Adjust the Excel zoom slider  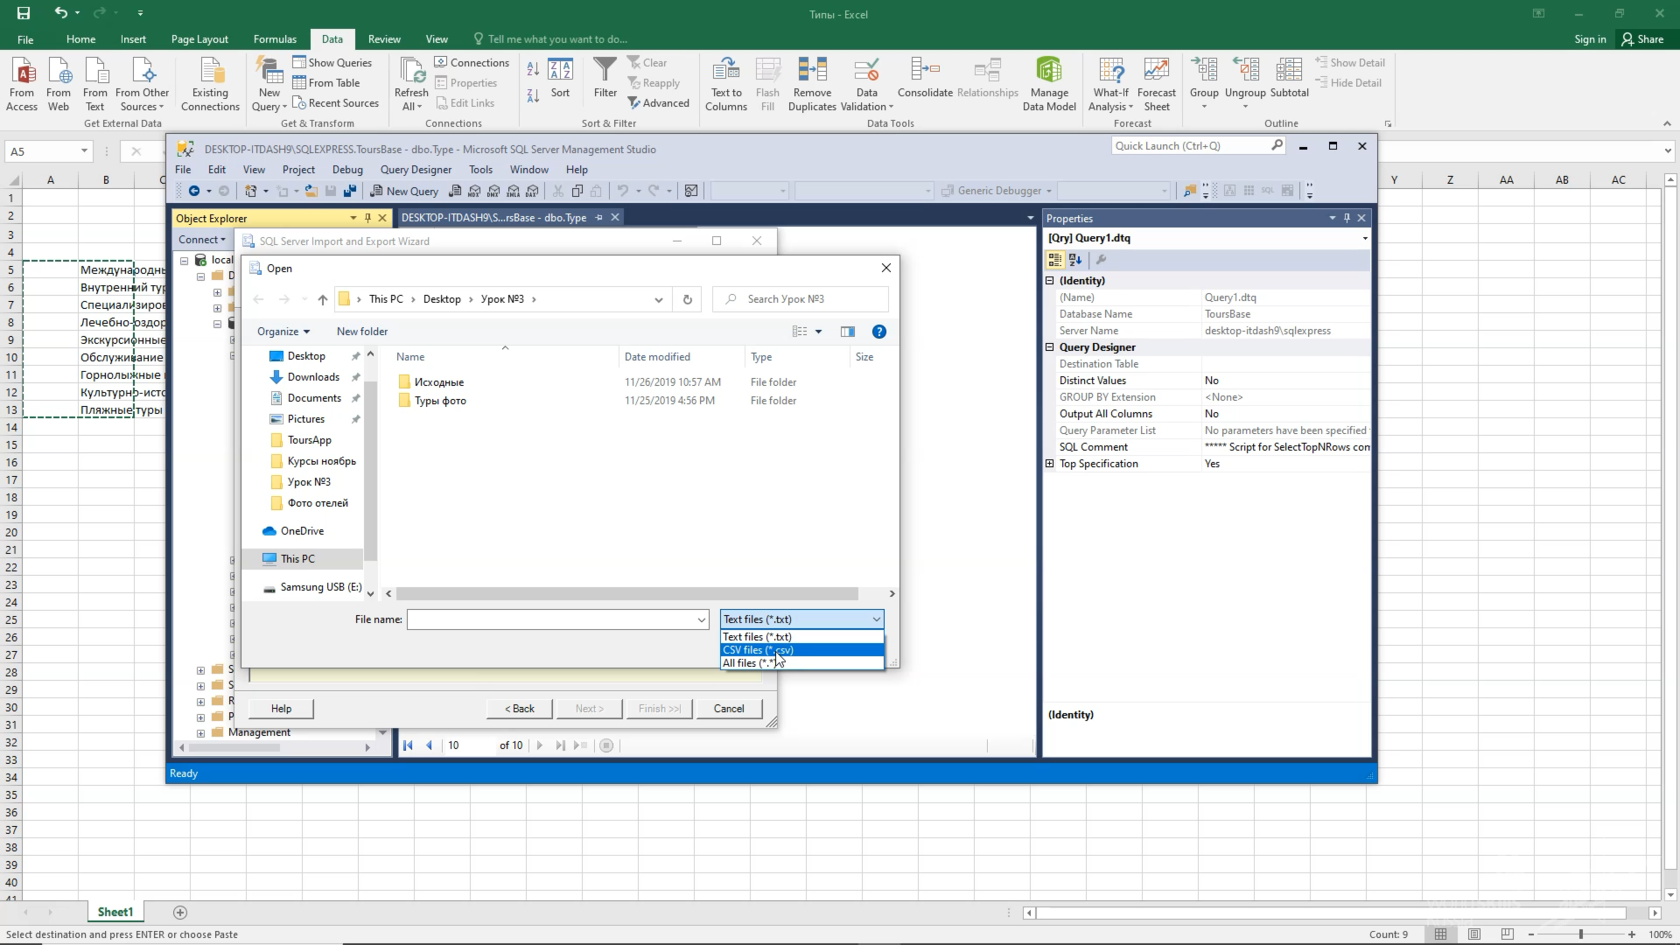[1581, 934]
